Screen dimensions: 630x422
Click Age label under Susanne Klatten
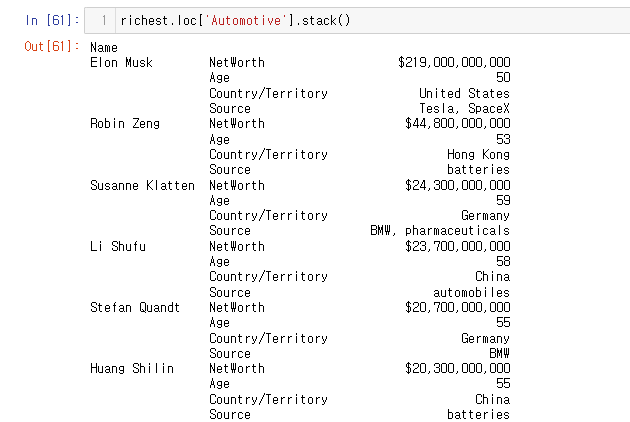[x=219, y=201]
